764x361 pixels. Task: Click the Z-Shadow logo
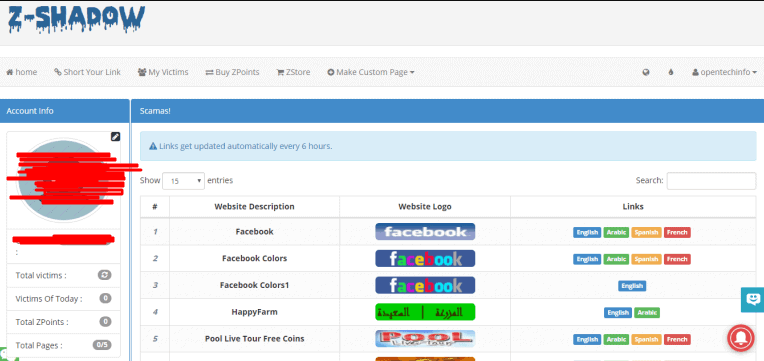76,19
